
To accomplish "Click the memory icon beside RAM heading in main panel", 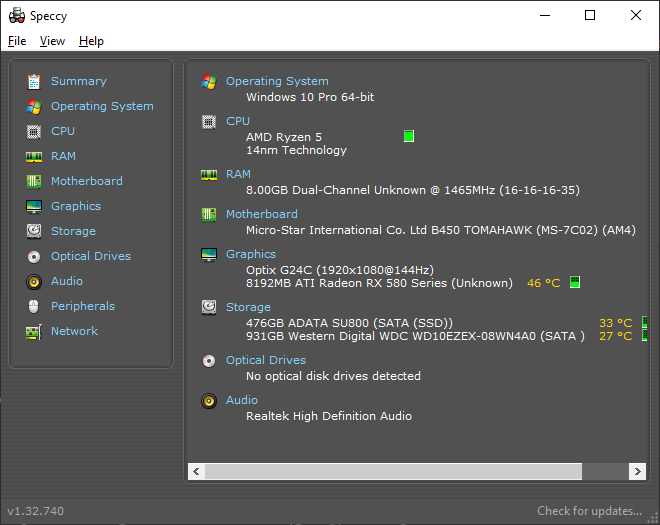I will (209, 175).
